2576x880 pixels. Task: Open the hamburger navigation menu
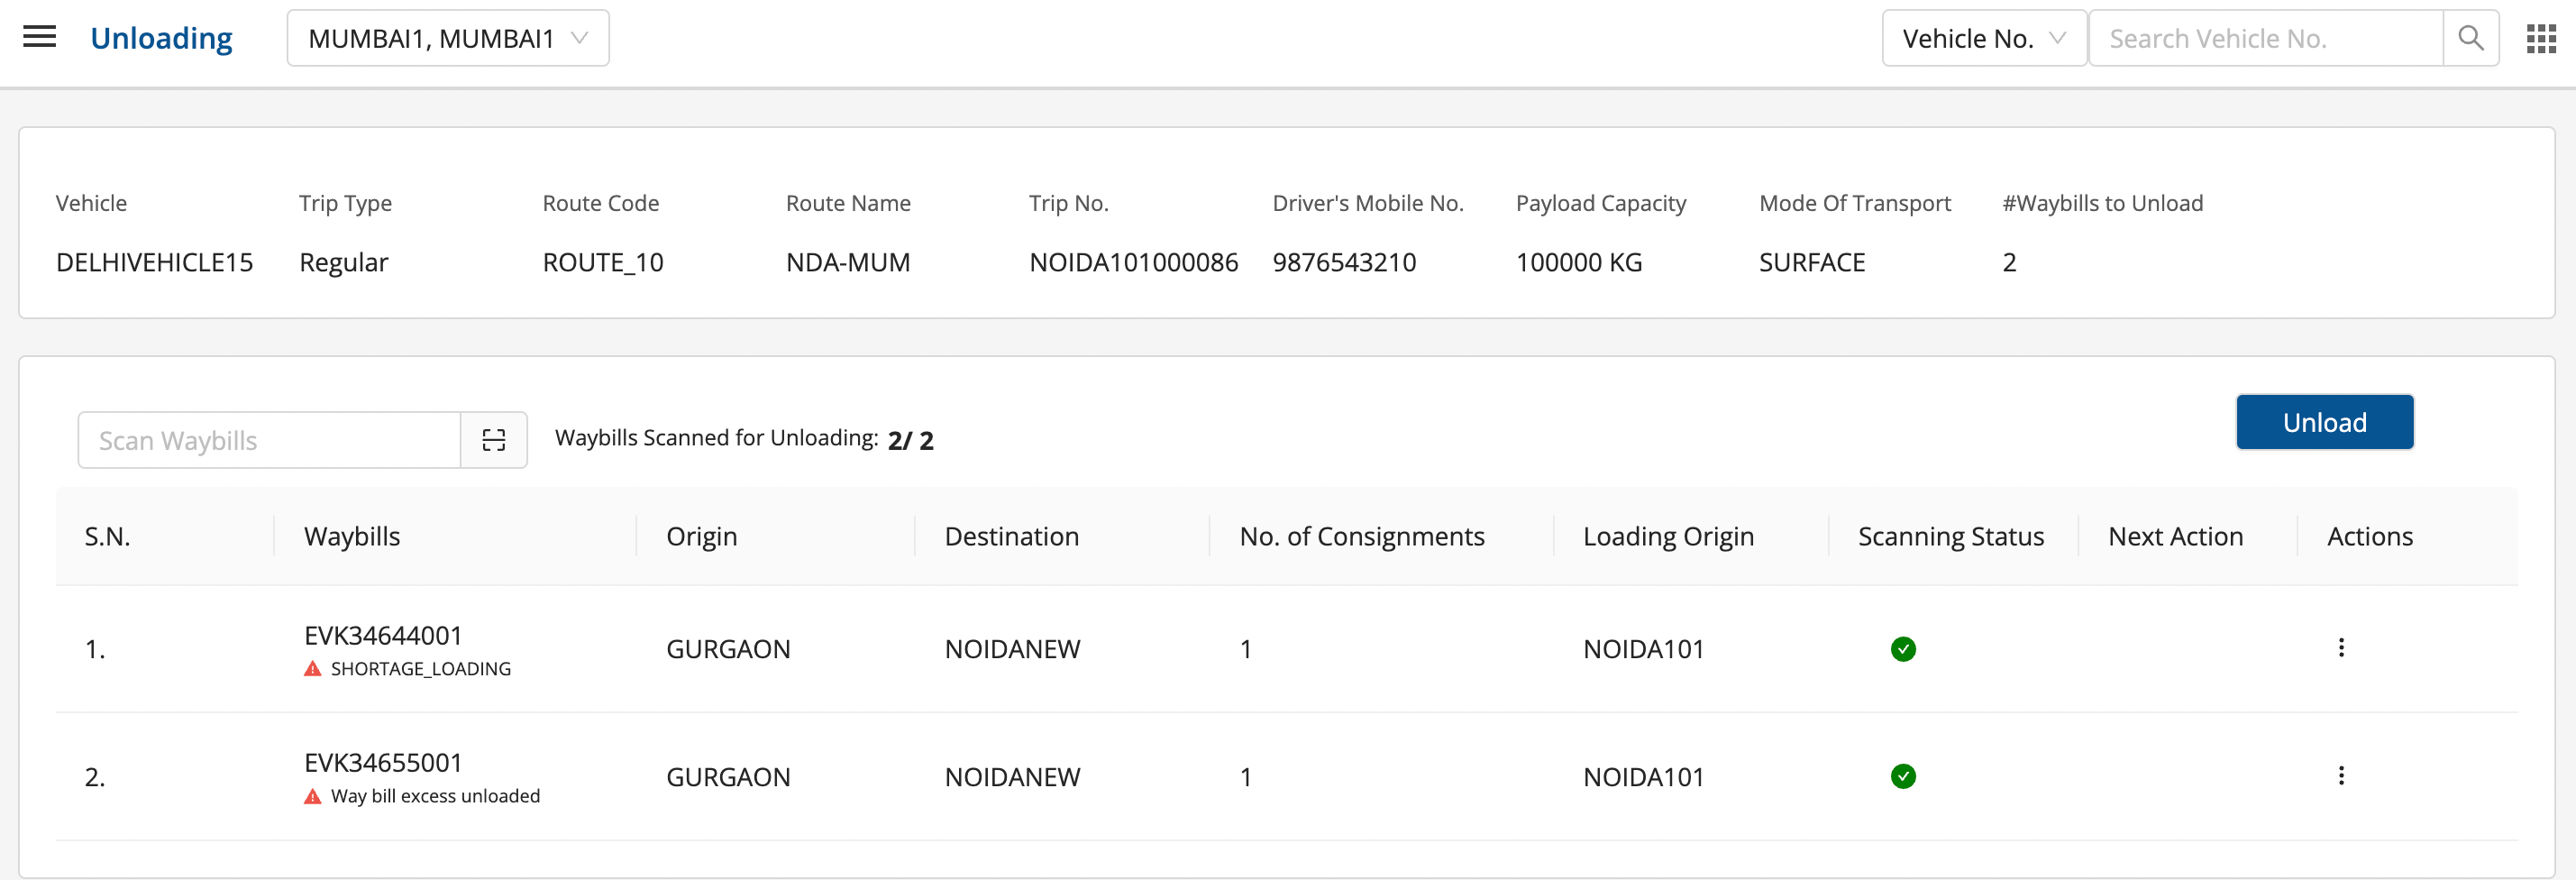39,38
